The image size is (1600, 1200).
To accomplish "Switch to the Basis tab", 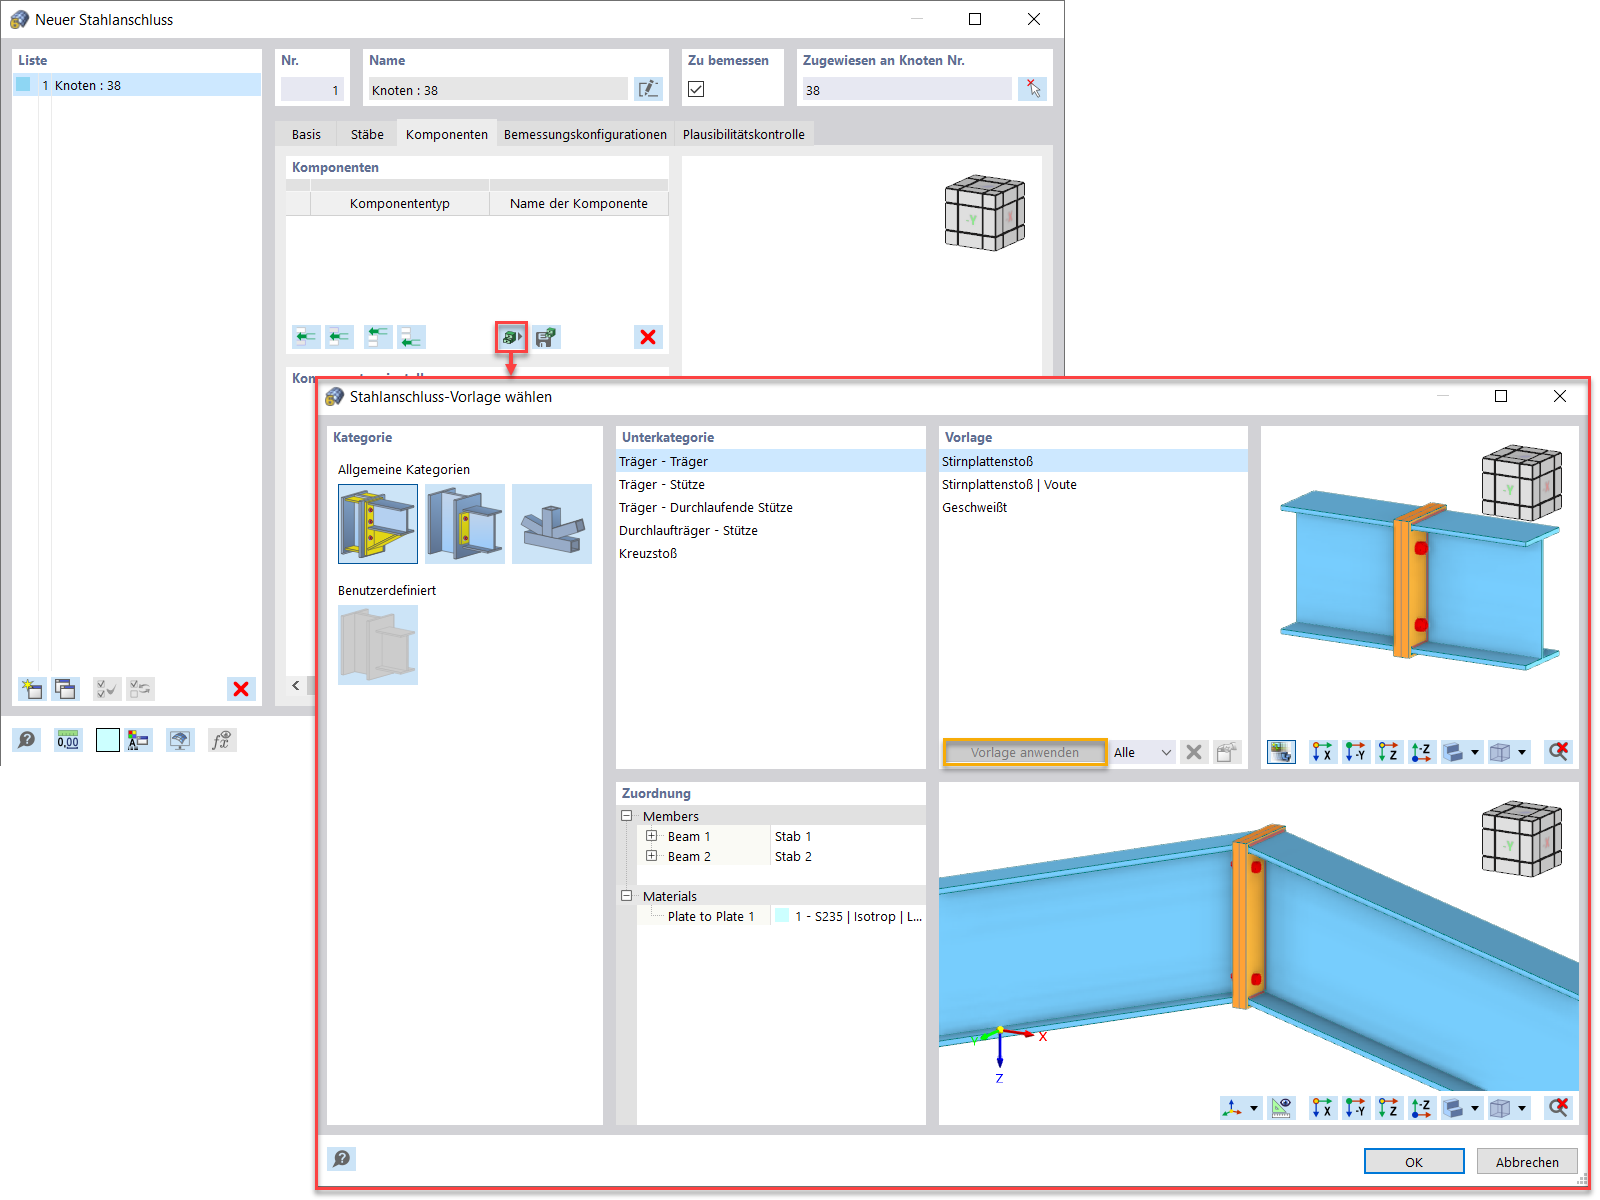I will click(306, 134).
